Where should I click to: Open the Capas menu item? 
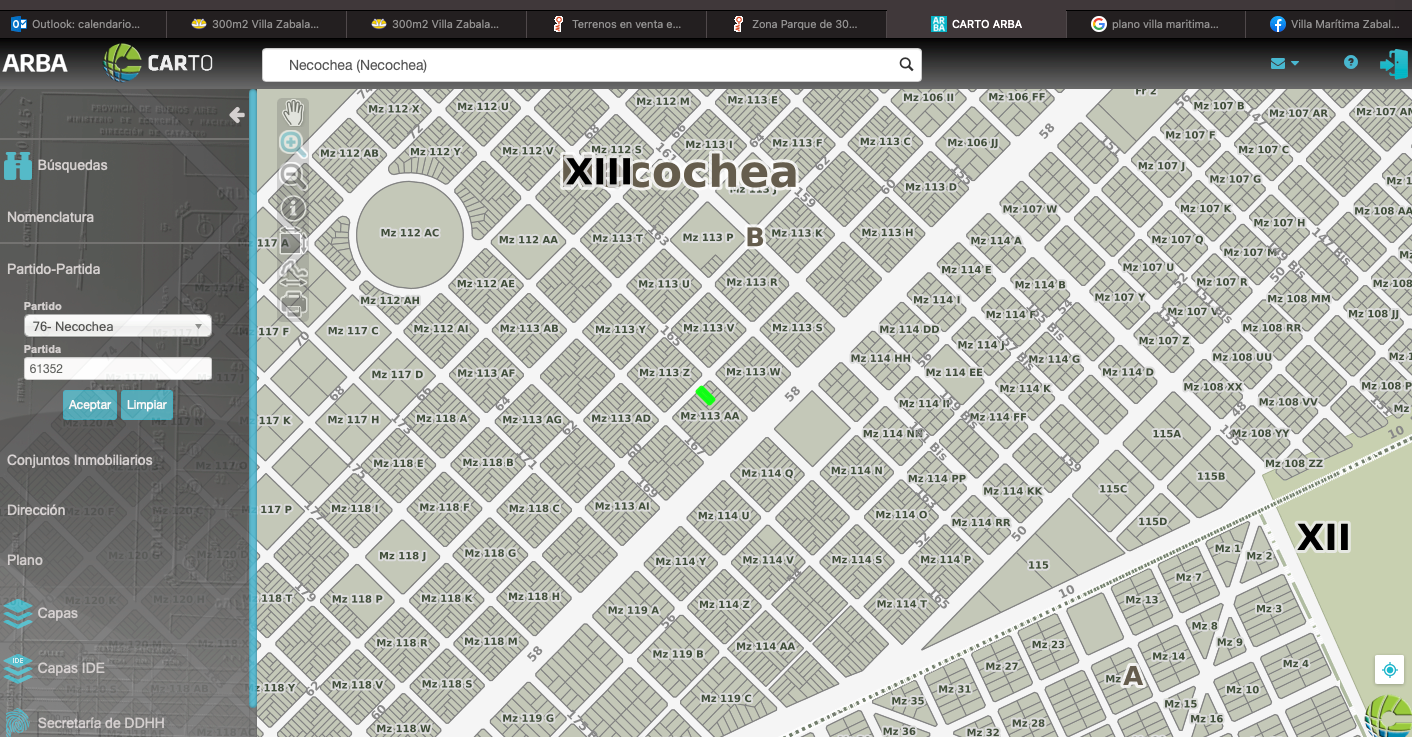(x=58, y=613)
